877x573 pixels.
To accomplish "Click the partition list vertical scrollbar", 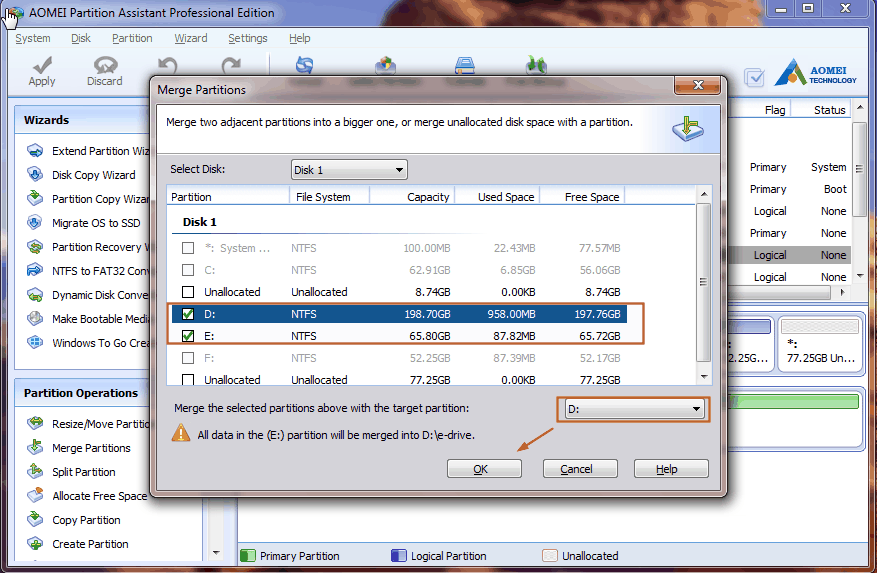I will click(704, 283).
